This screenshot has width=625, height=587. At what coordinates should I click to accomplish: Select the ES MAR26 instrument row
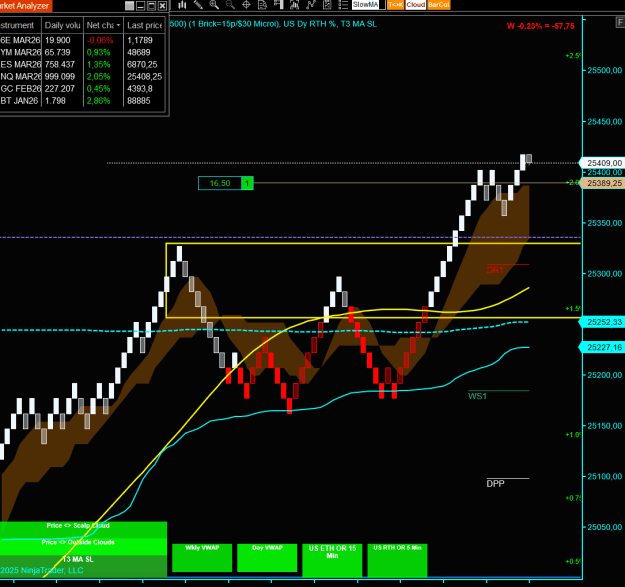pos(82,65)
